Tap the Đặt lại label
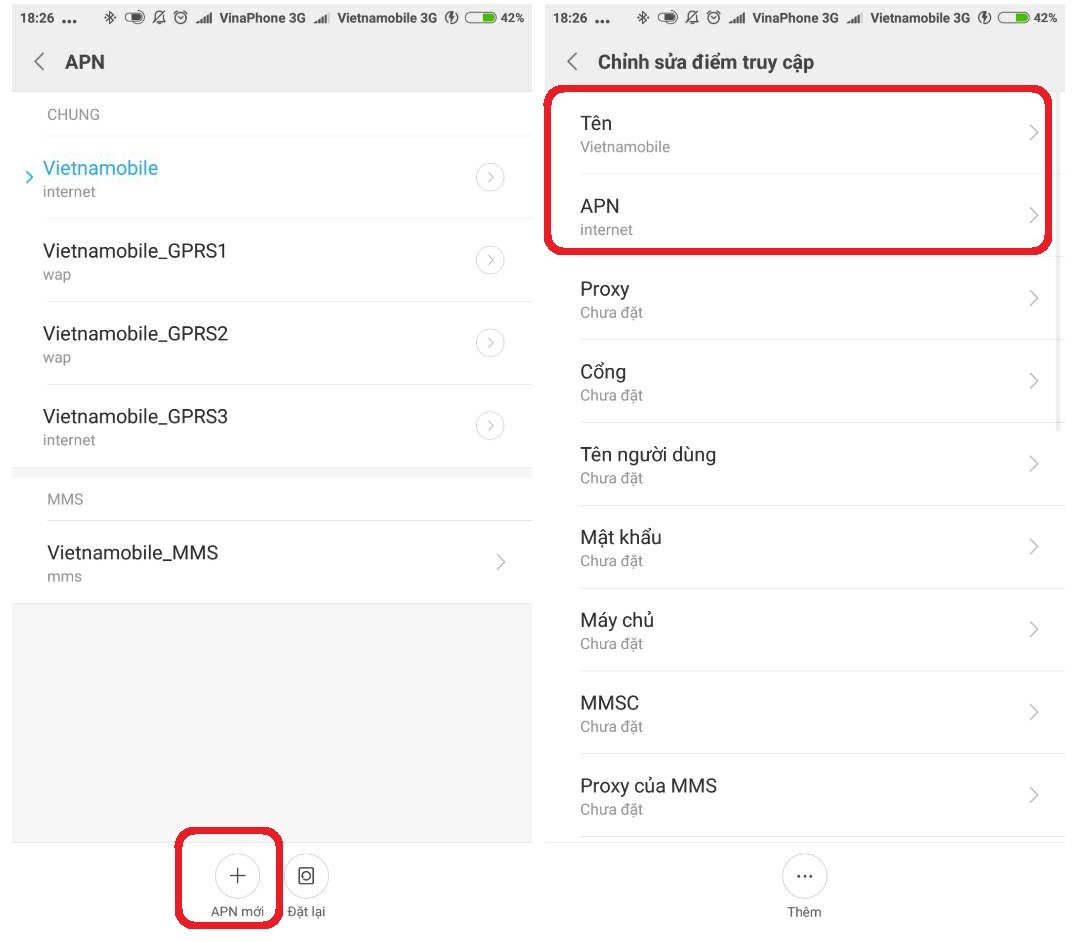Image resolution: width=1080 pixels, height=942 pixels. [306, 912]
